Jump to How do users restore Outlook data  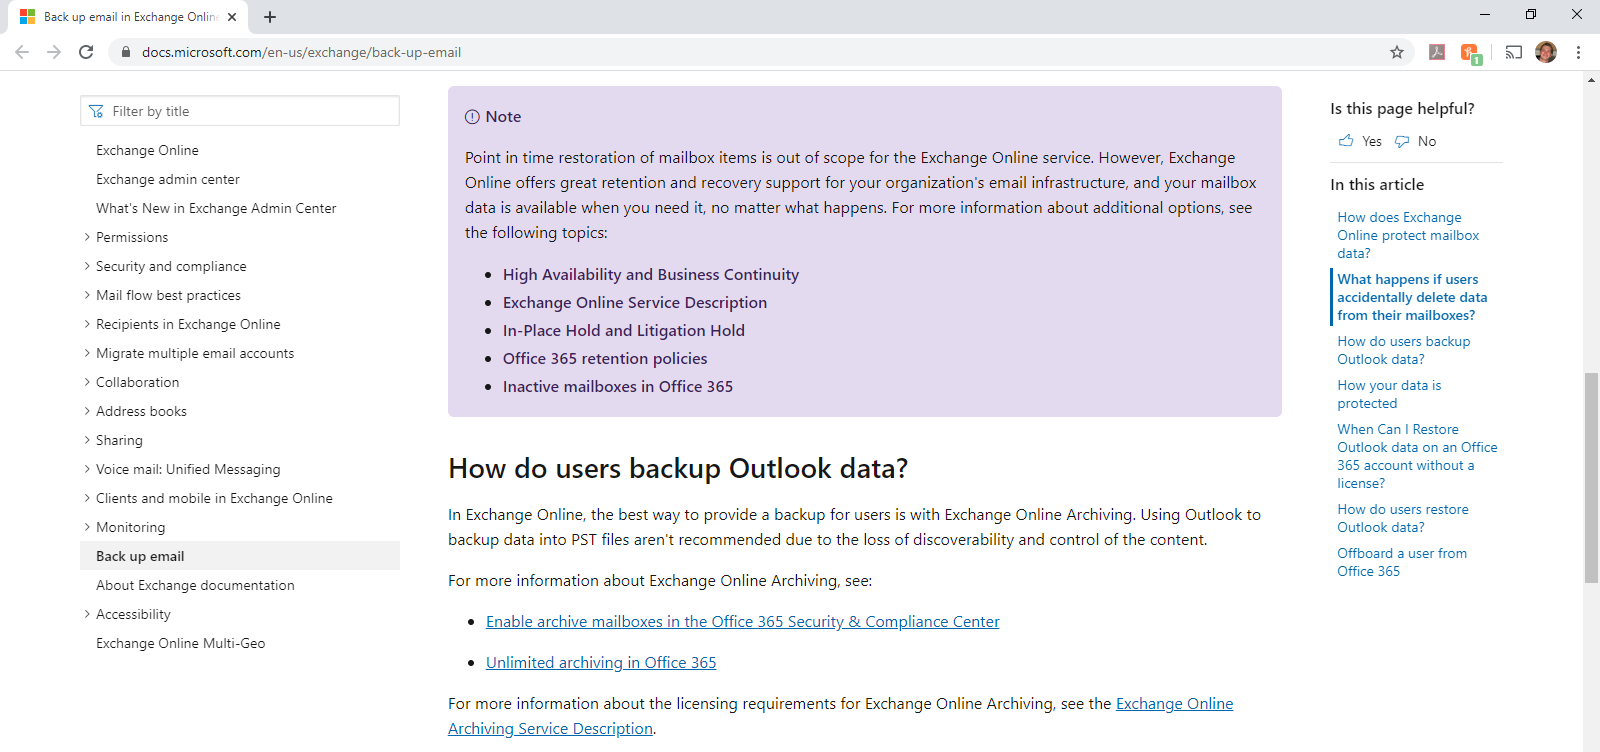pos(1403,518)
